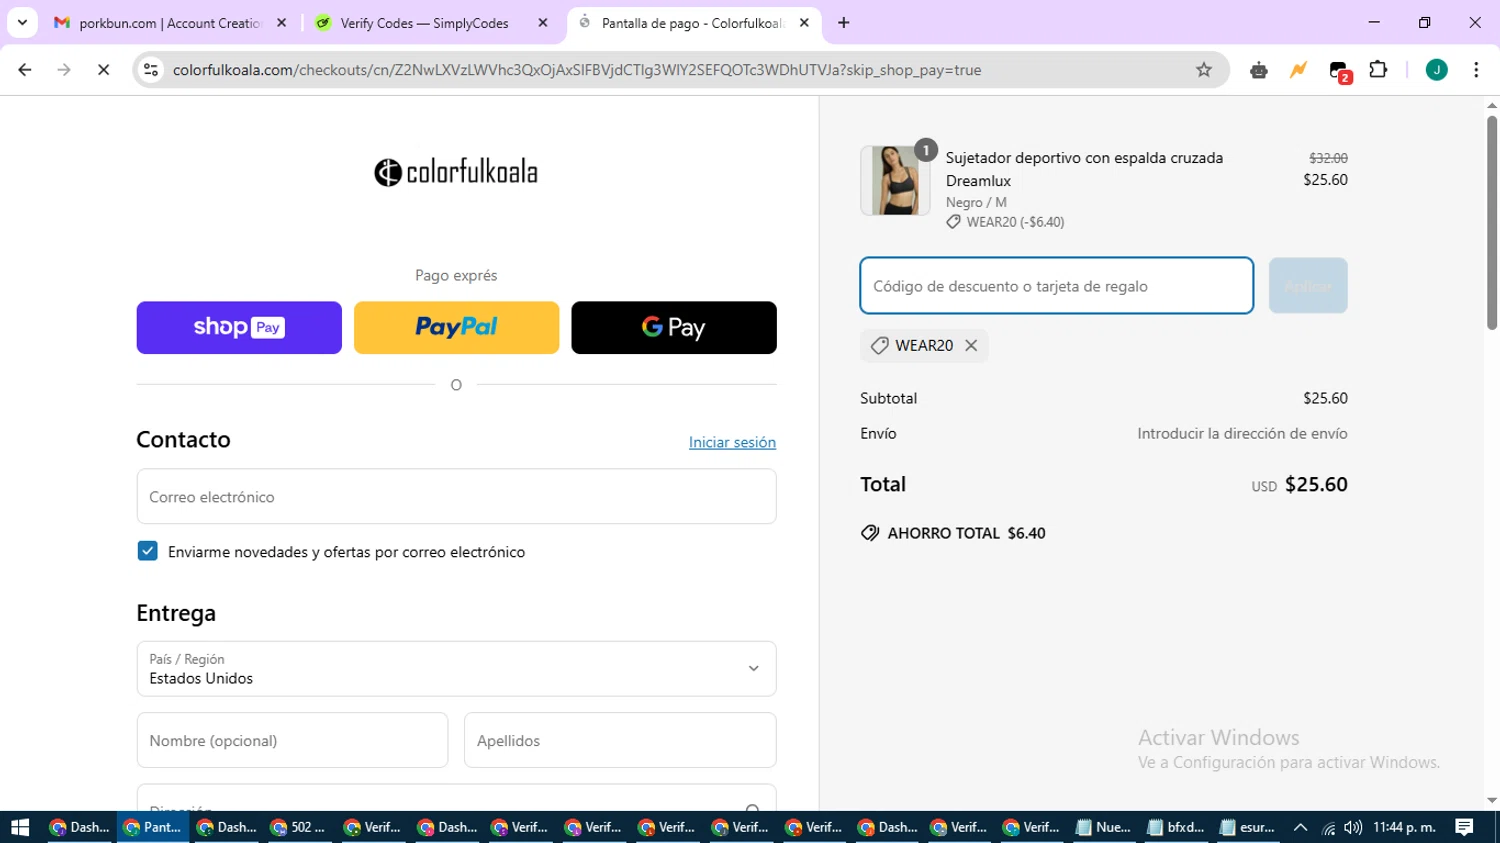
Task: Stop loading the page
Action: pyautogui.click(x=103, y=70)
